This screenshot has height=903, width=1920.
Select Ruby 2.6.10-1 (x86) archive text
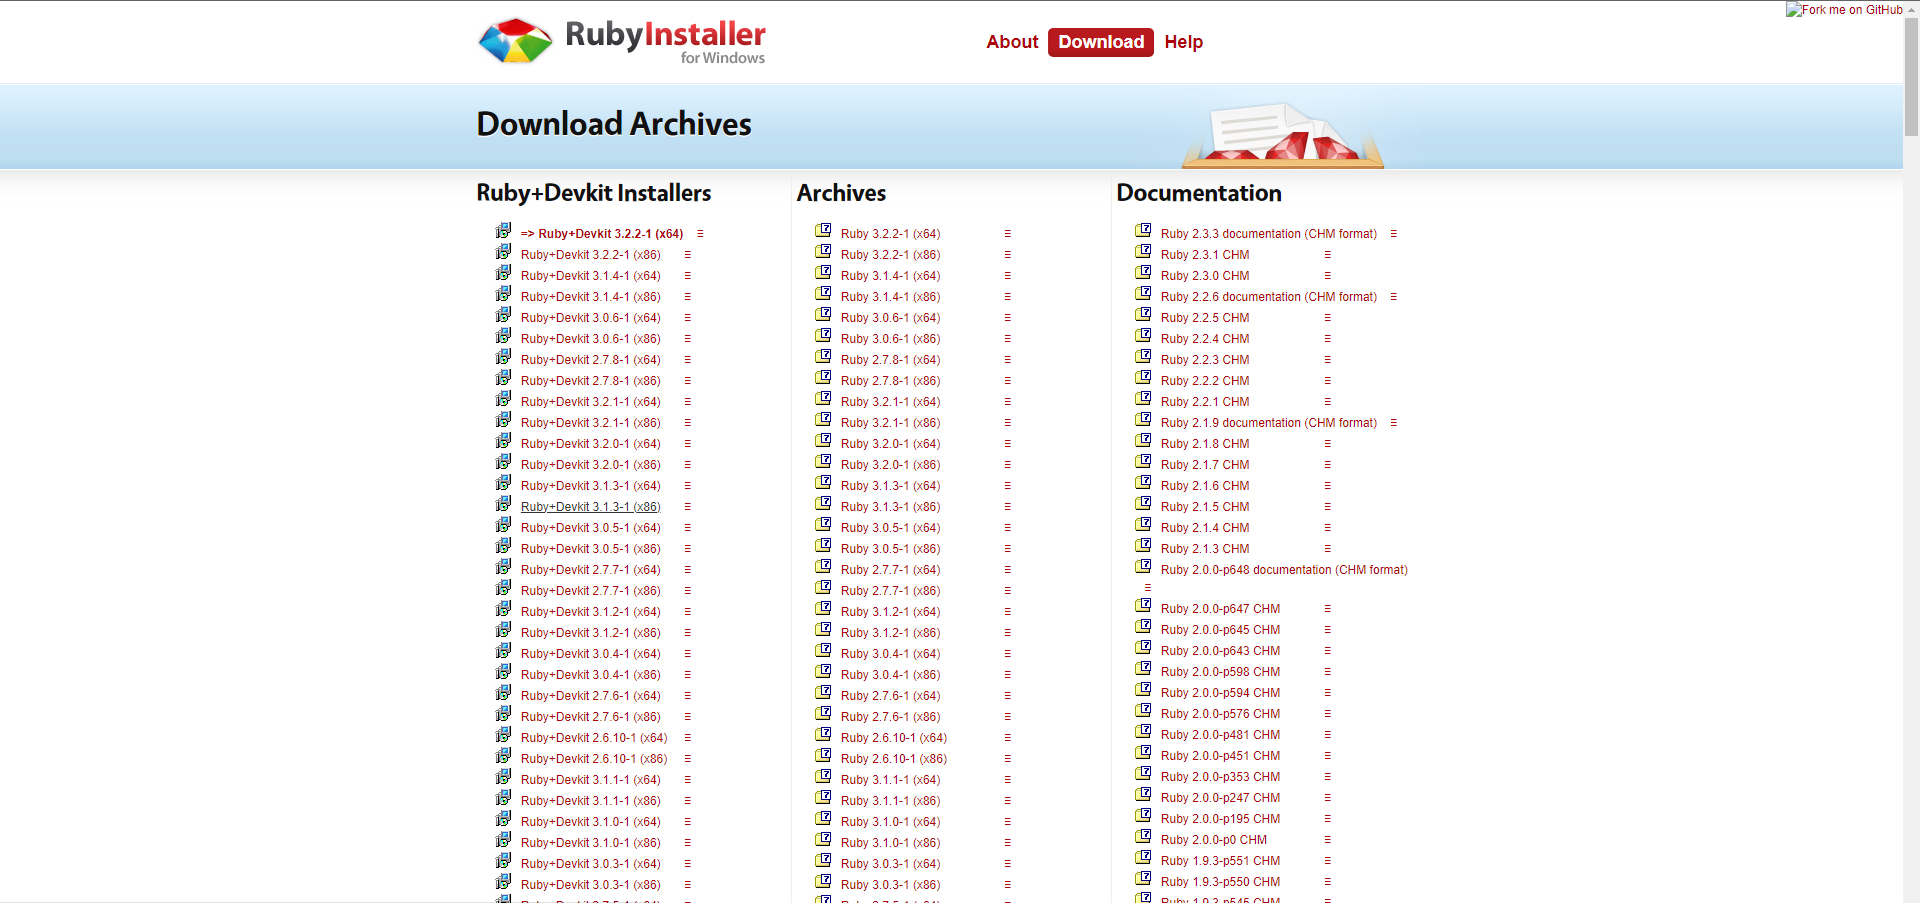[894, 759]
